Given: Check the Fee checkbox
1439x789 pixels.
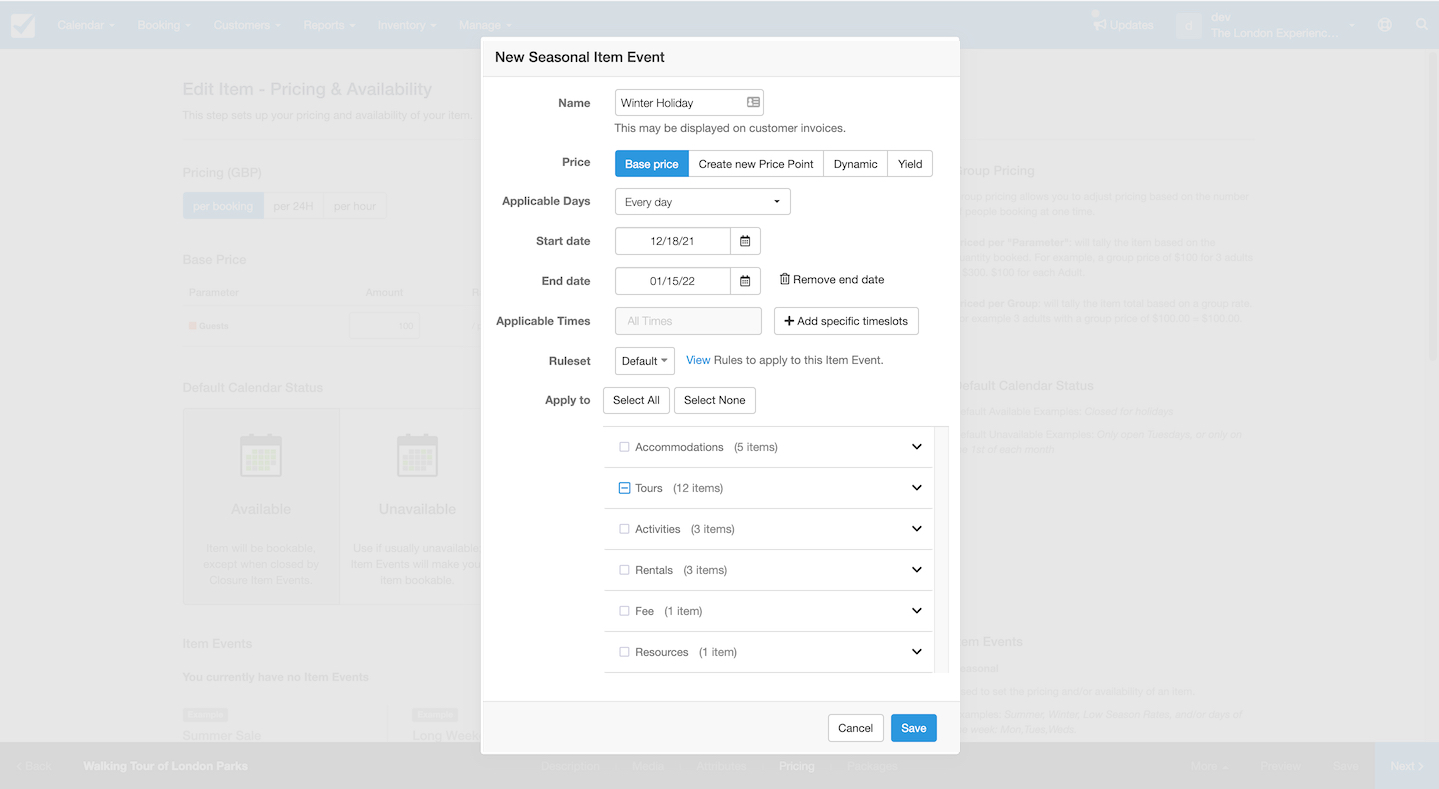Looking at the screenshot, I should pos(624,611).
